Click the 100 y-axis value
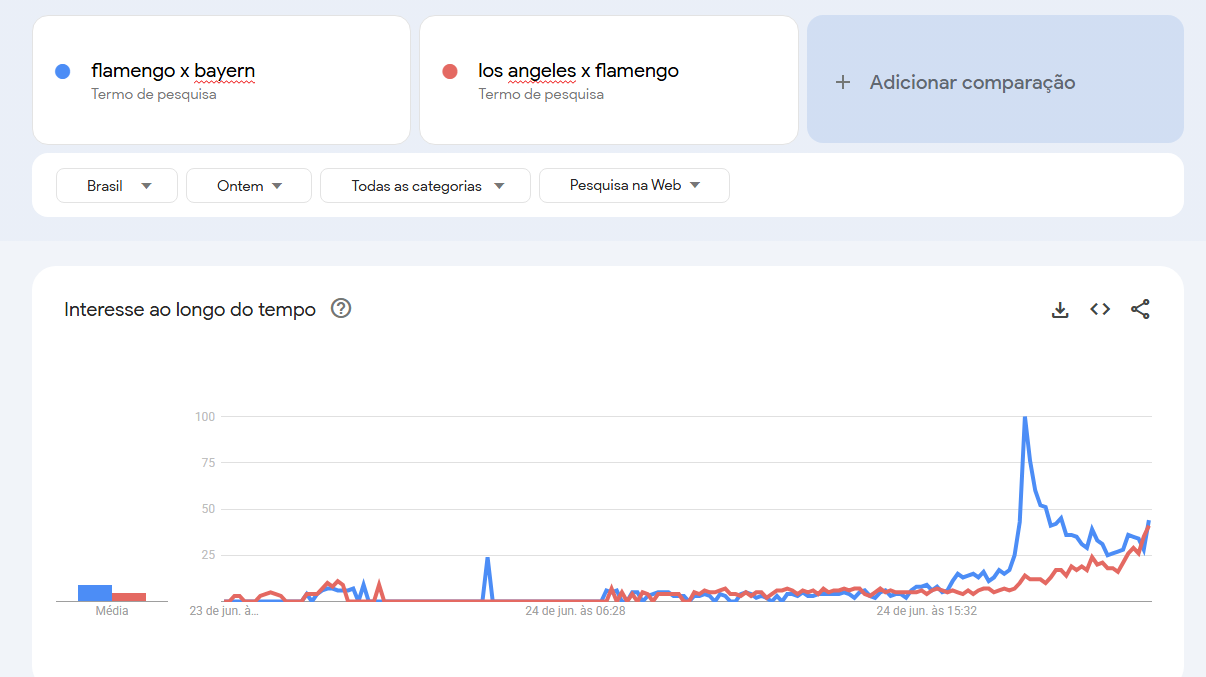 click(205, 416)
